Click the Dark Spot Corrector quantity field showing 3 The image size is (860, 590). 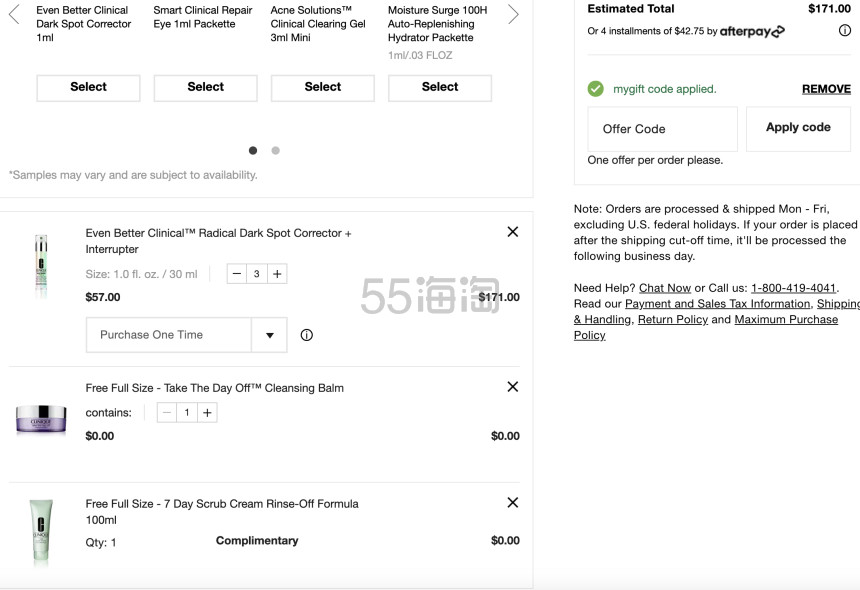[257, 274]
